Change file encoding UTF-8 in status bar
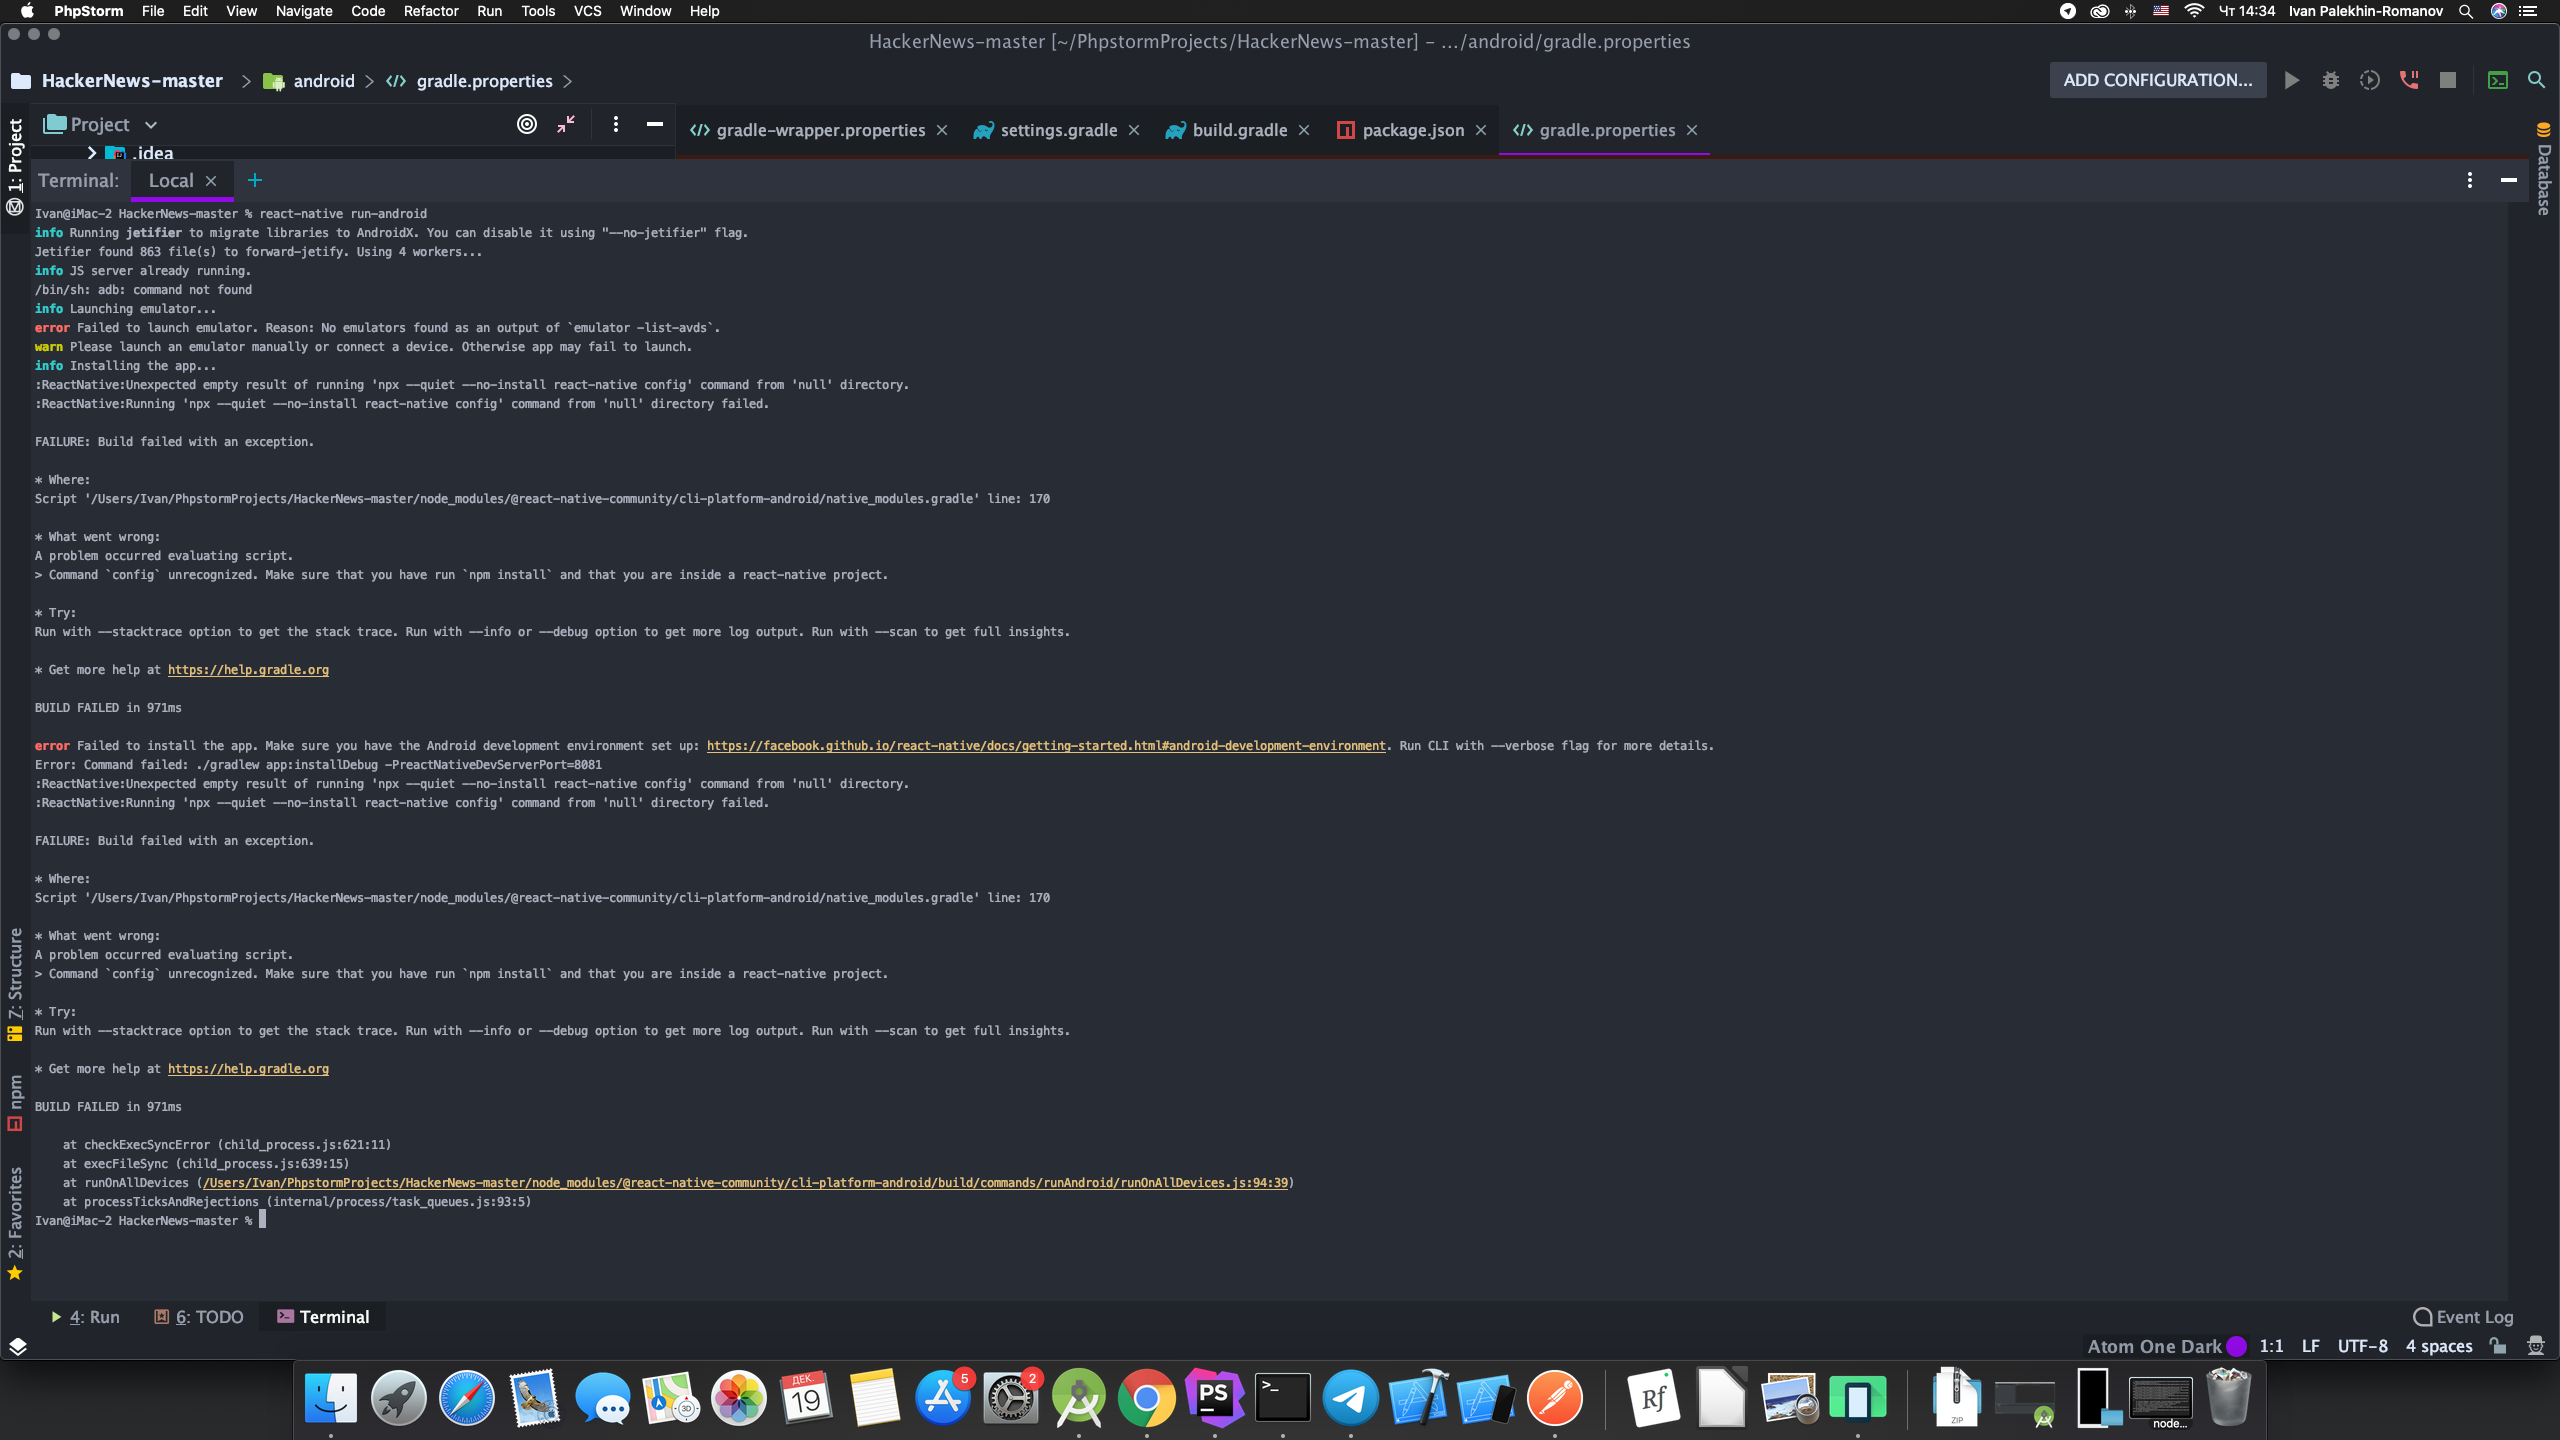The image size is (2560, 1440). [x=2362, y=1346]
